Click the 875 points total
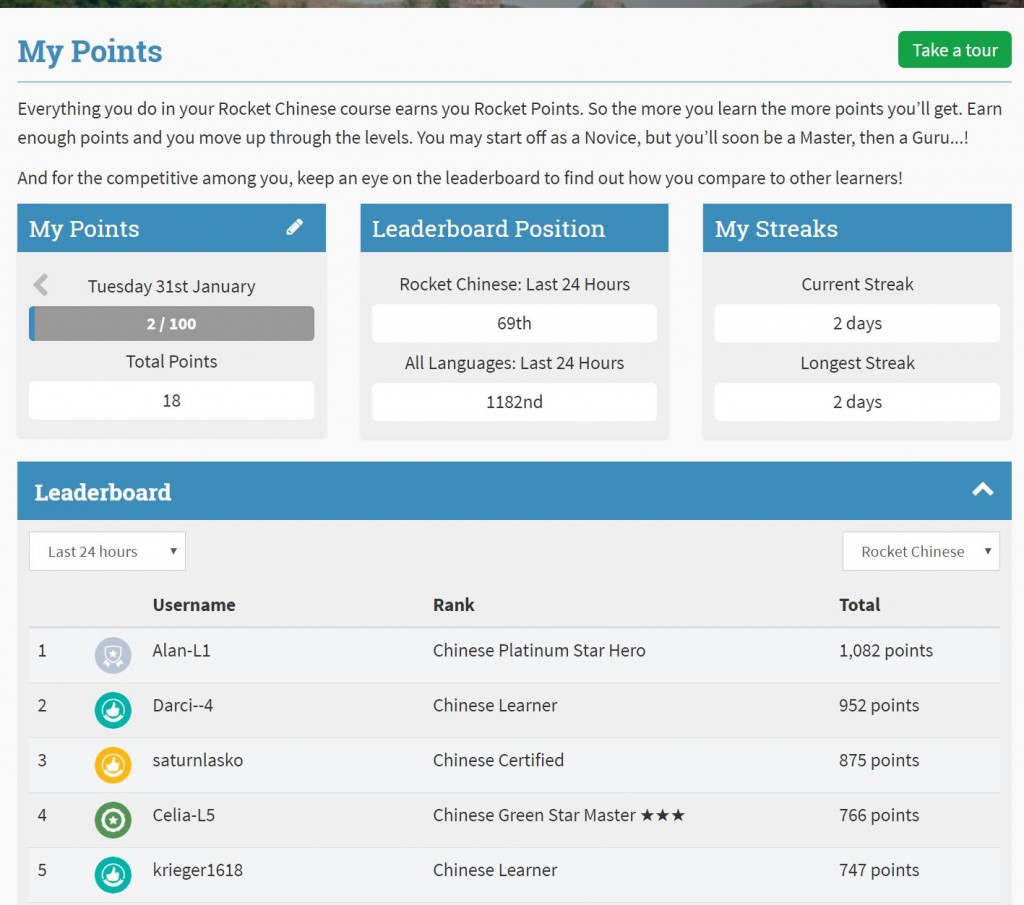 tap(879, 760)
